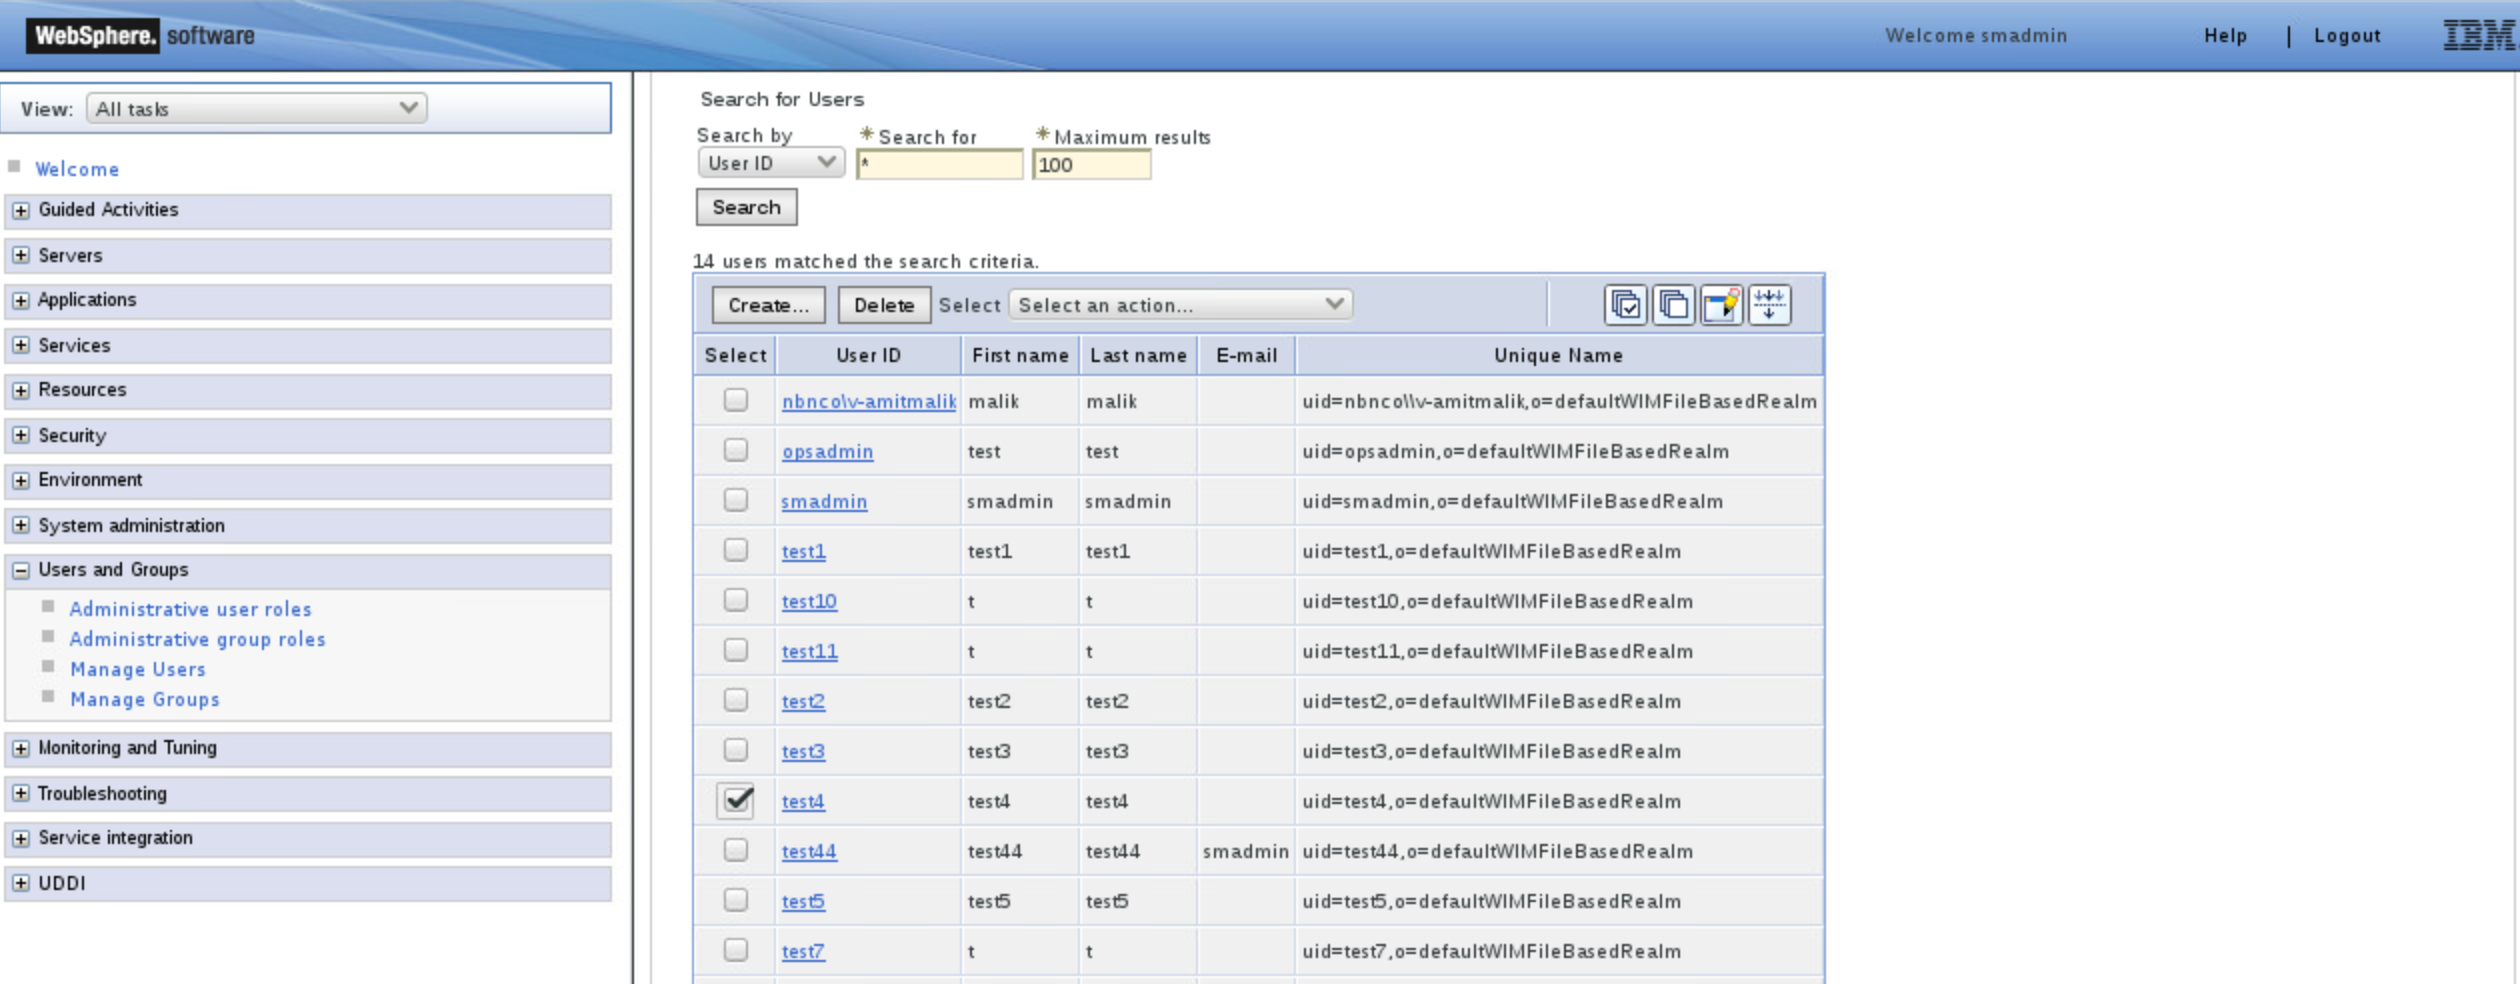Open the View All tasks dropdown

tap(257, 108)
